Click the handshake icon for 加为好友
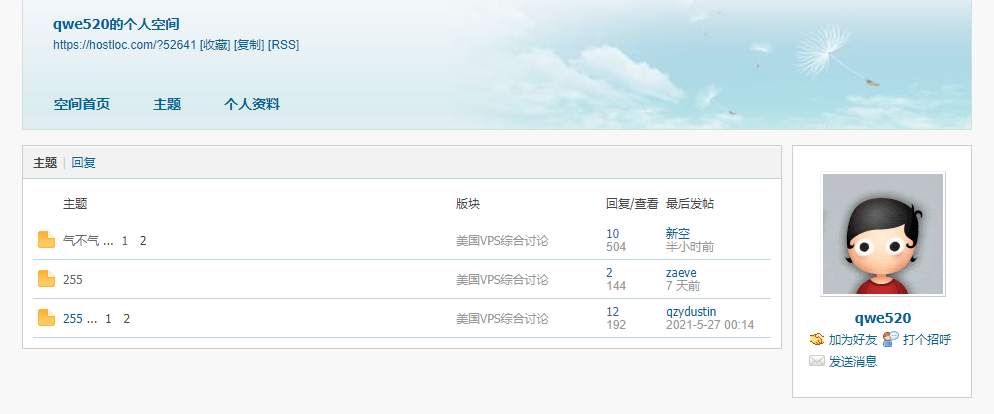 (x=816, y=339)
